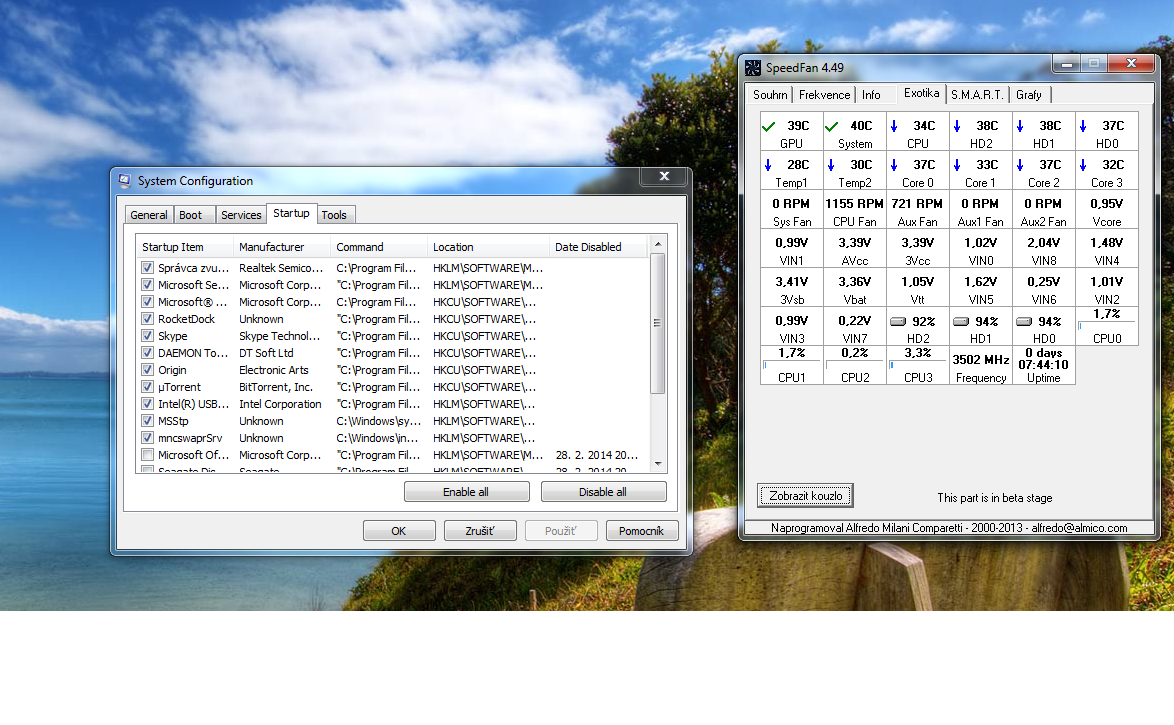Click the hard drive icon in HD2 92% cell

(897, 322)
